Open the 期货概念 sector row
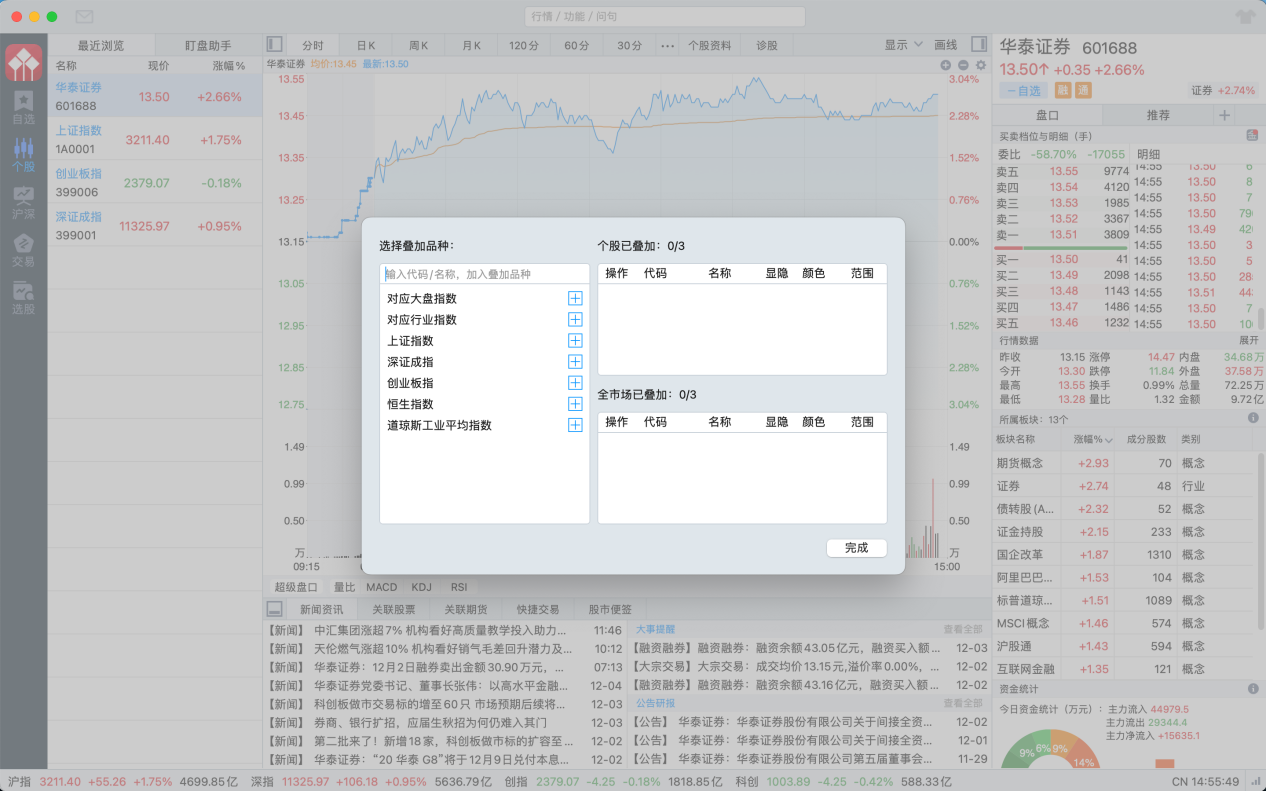 click(1125, 463)
